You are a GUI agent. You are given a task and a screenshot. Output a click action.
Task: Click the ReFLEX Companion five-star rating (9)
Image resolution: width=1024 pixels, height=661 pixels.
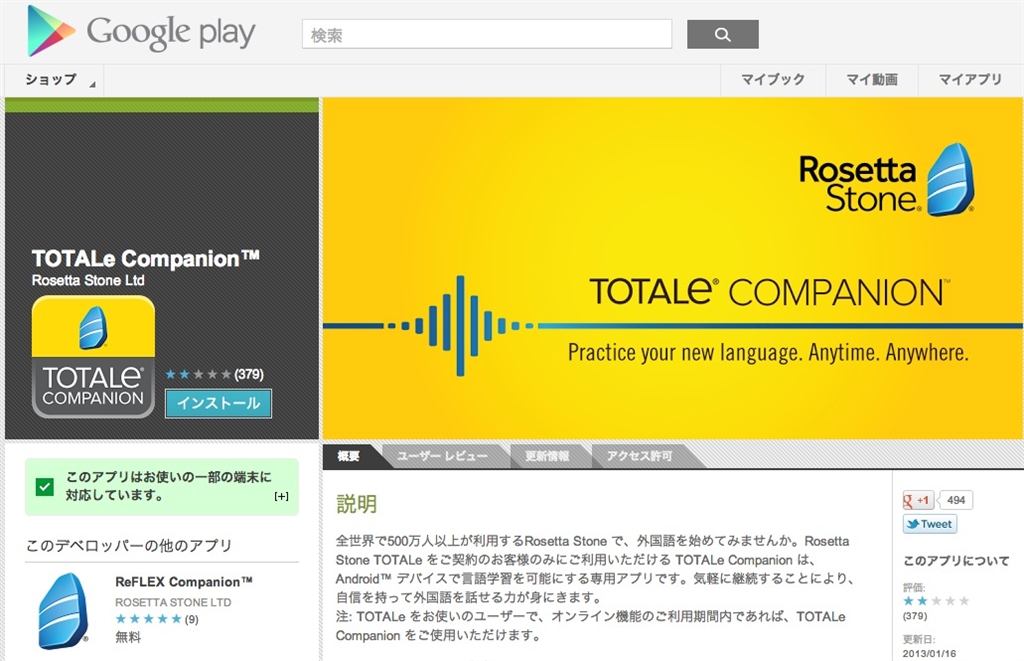coord(157,619)
